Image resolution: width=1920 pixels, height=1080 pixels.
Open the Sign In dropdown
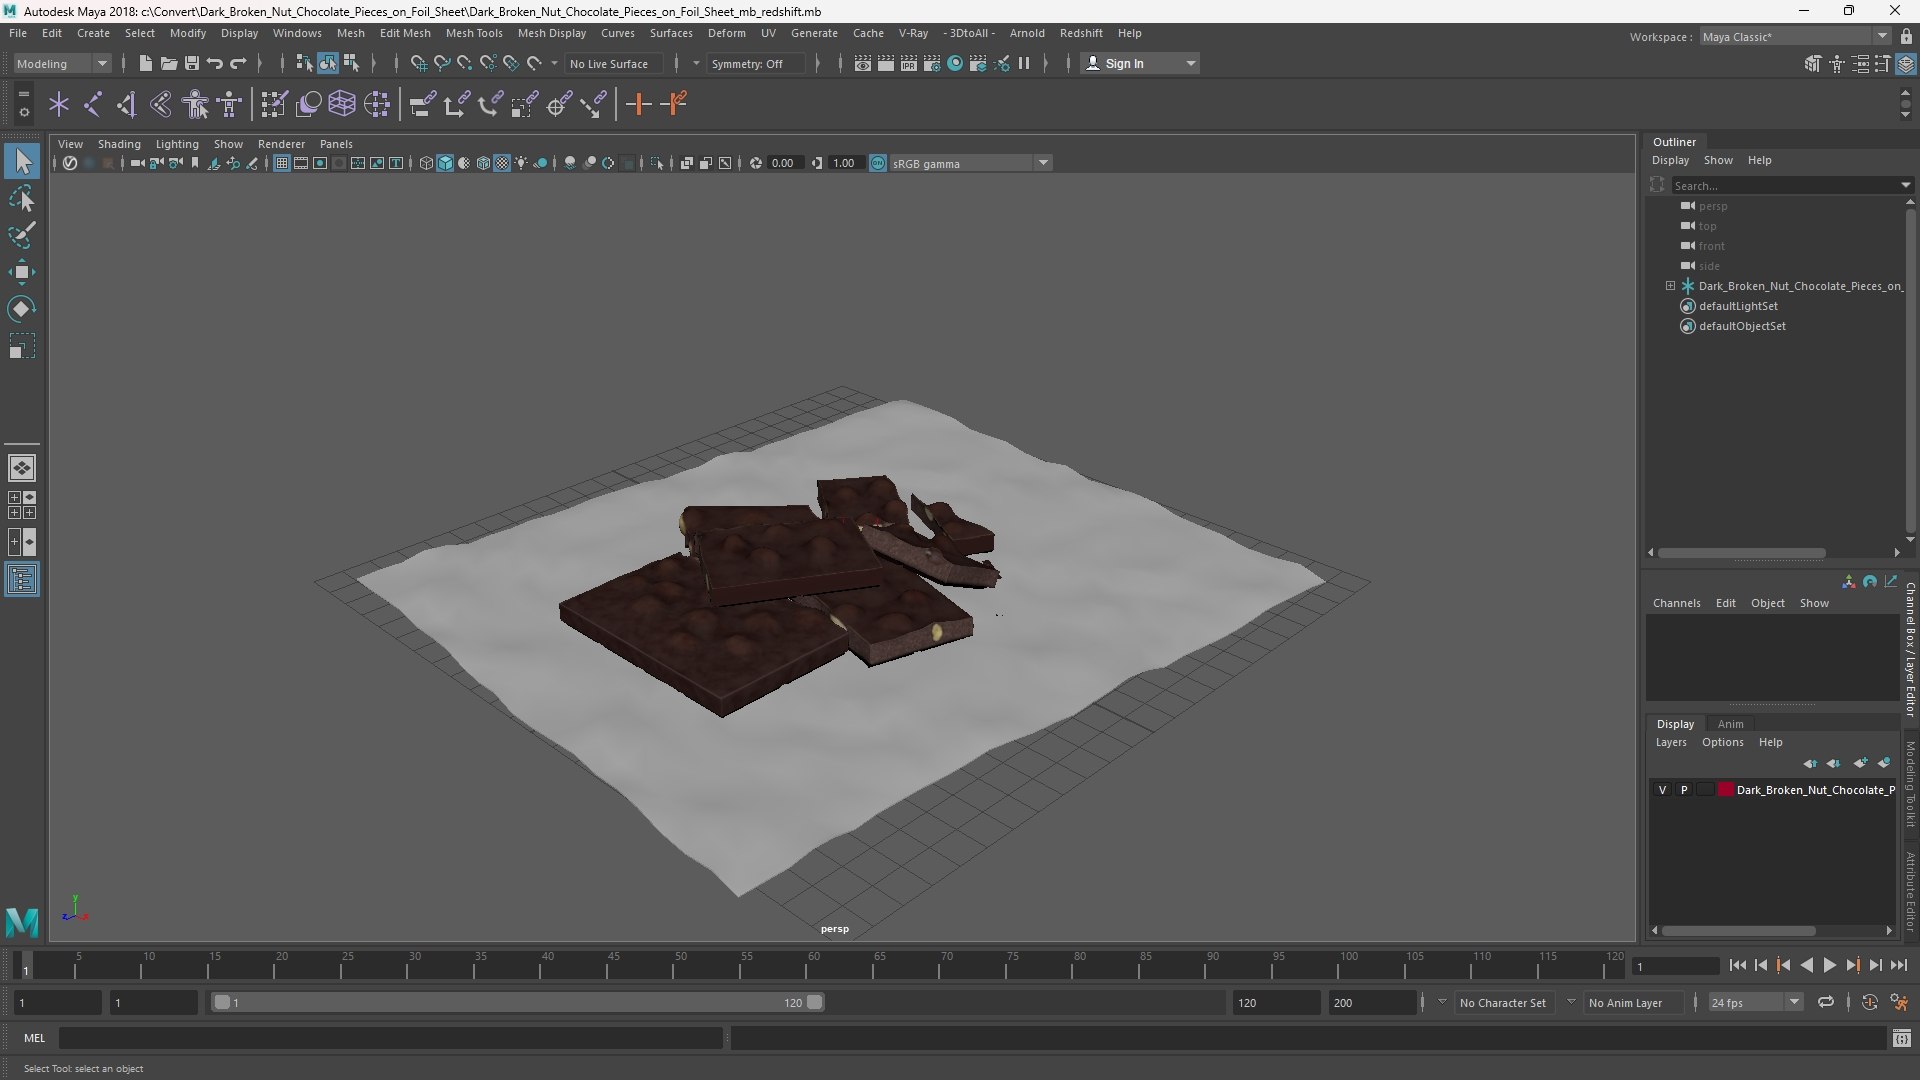click(x=1141, y=63)
